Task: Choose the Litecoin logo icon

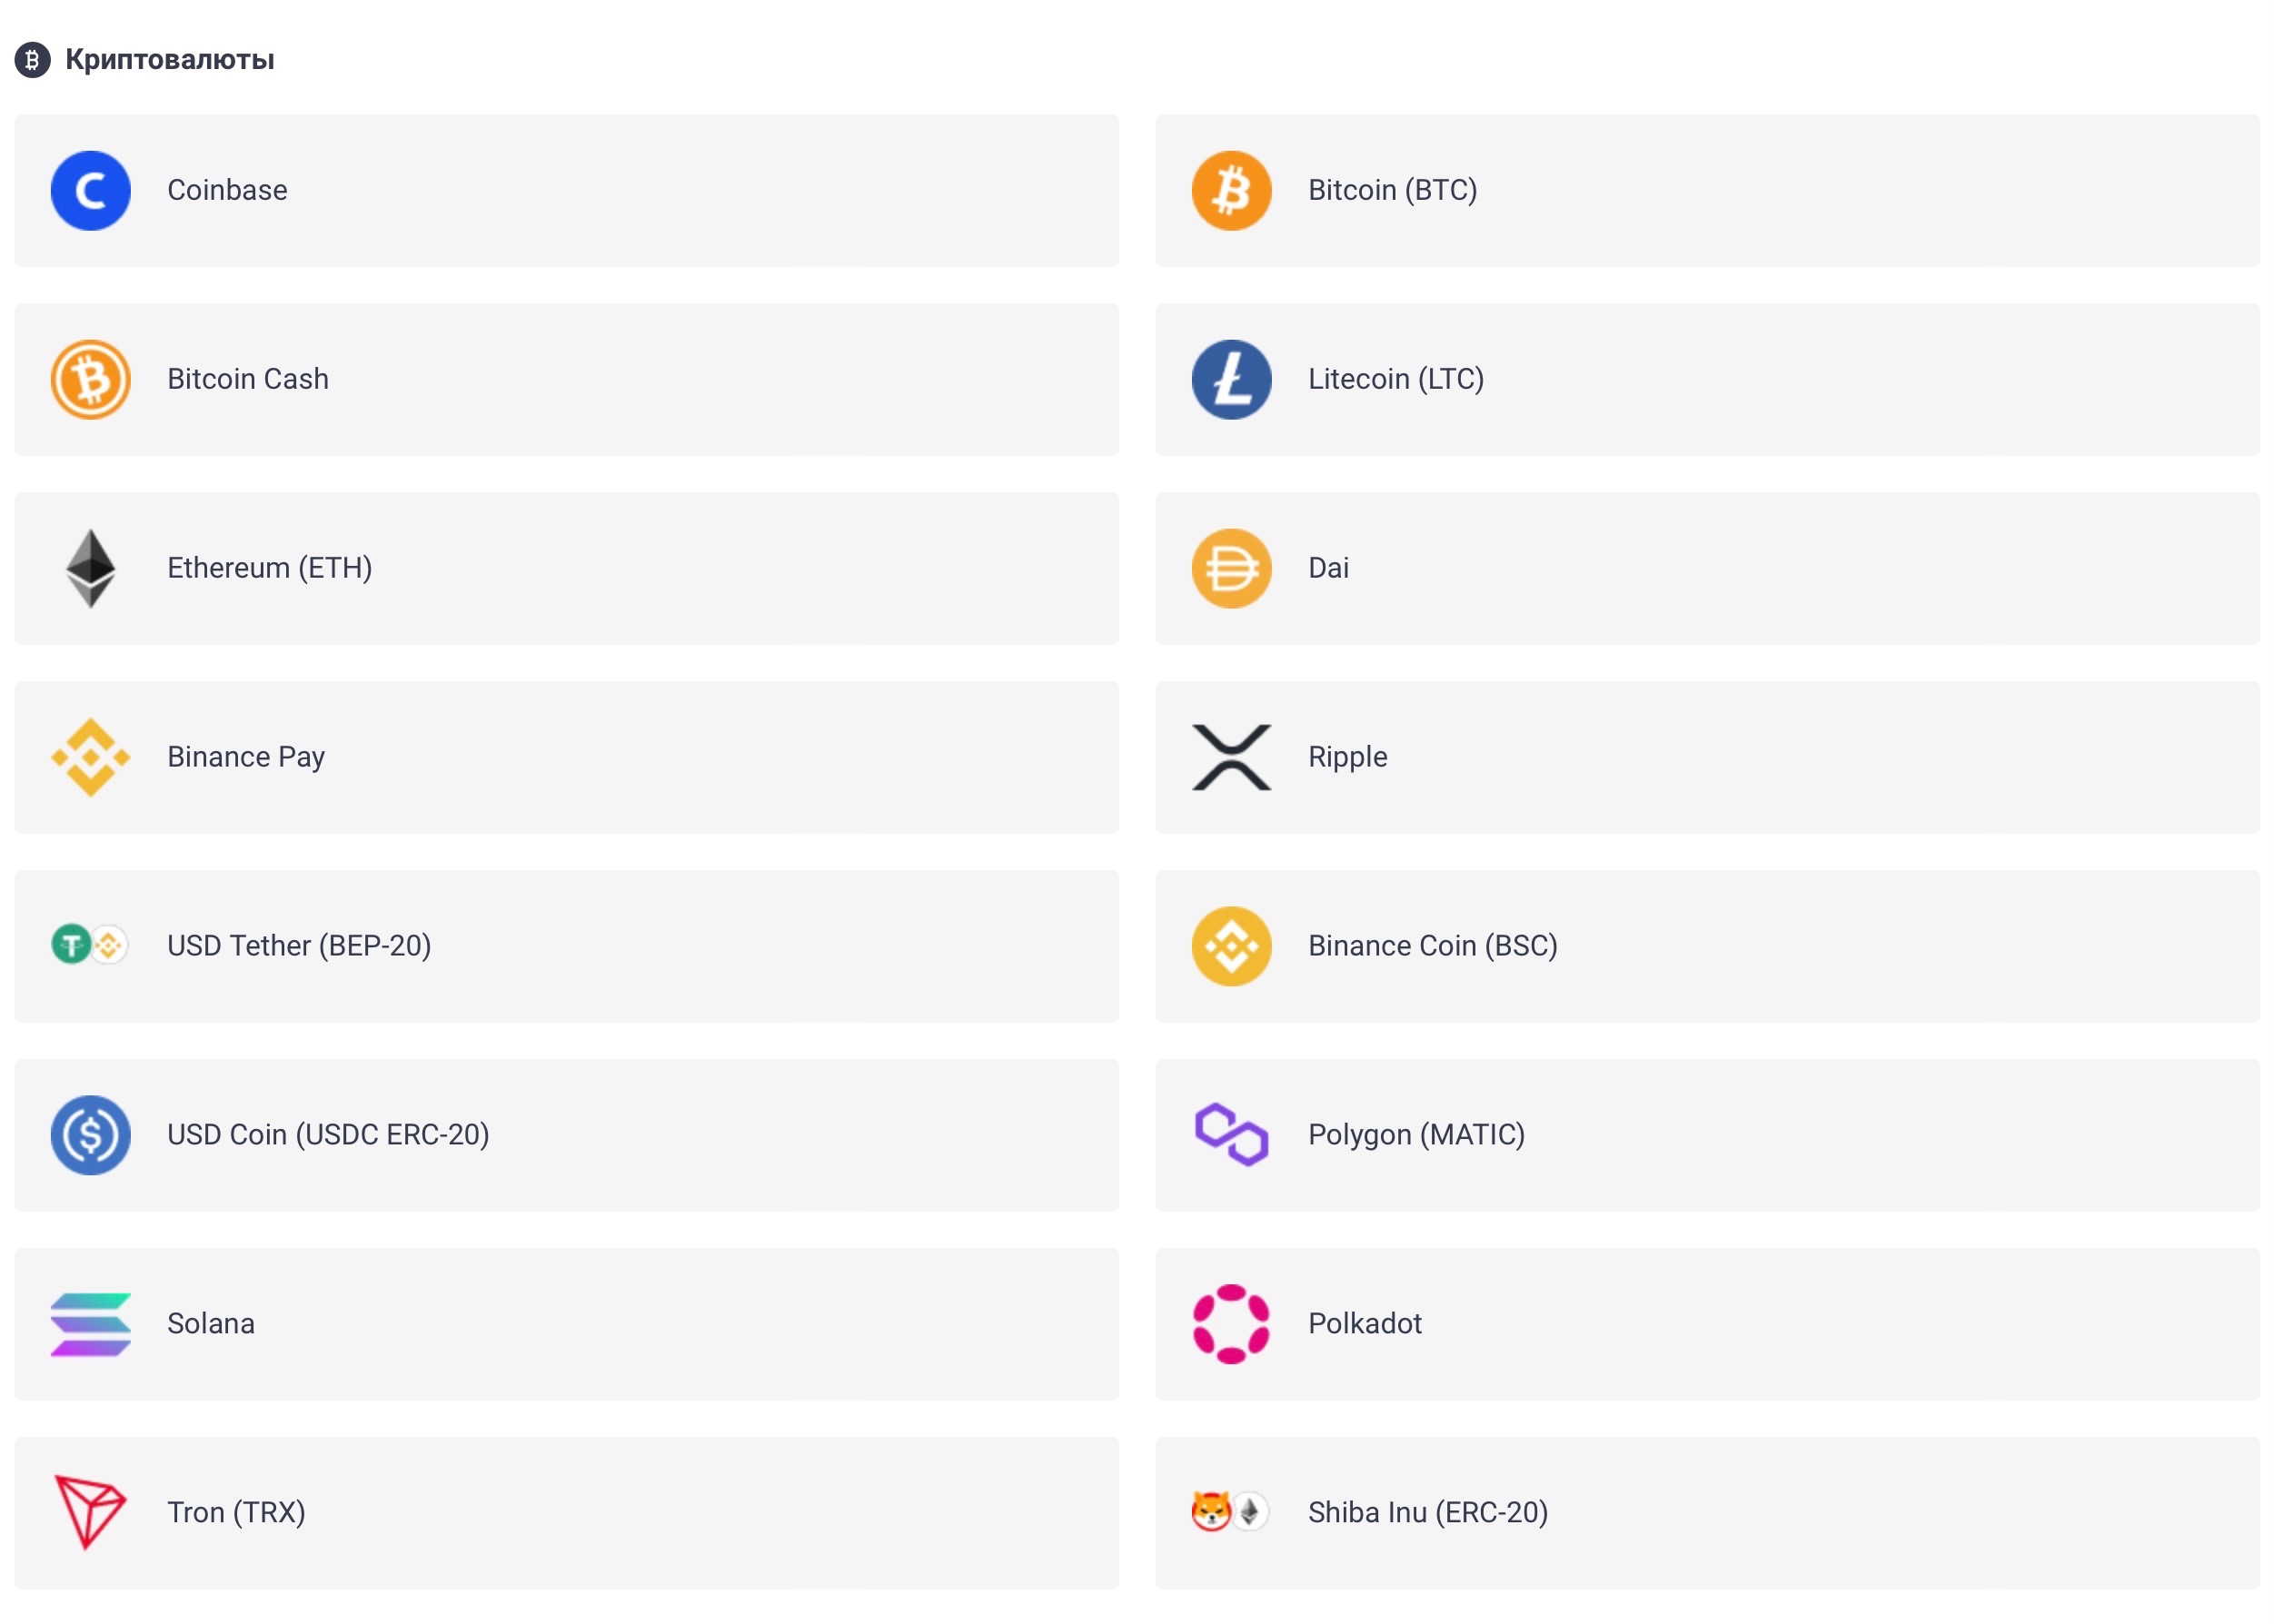Action: [1230, 379]
